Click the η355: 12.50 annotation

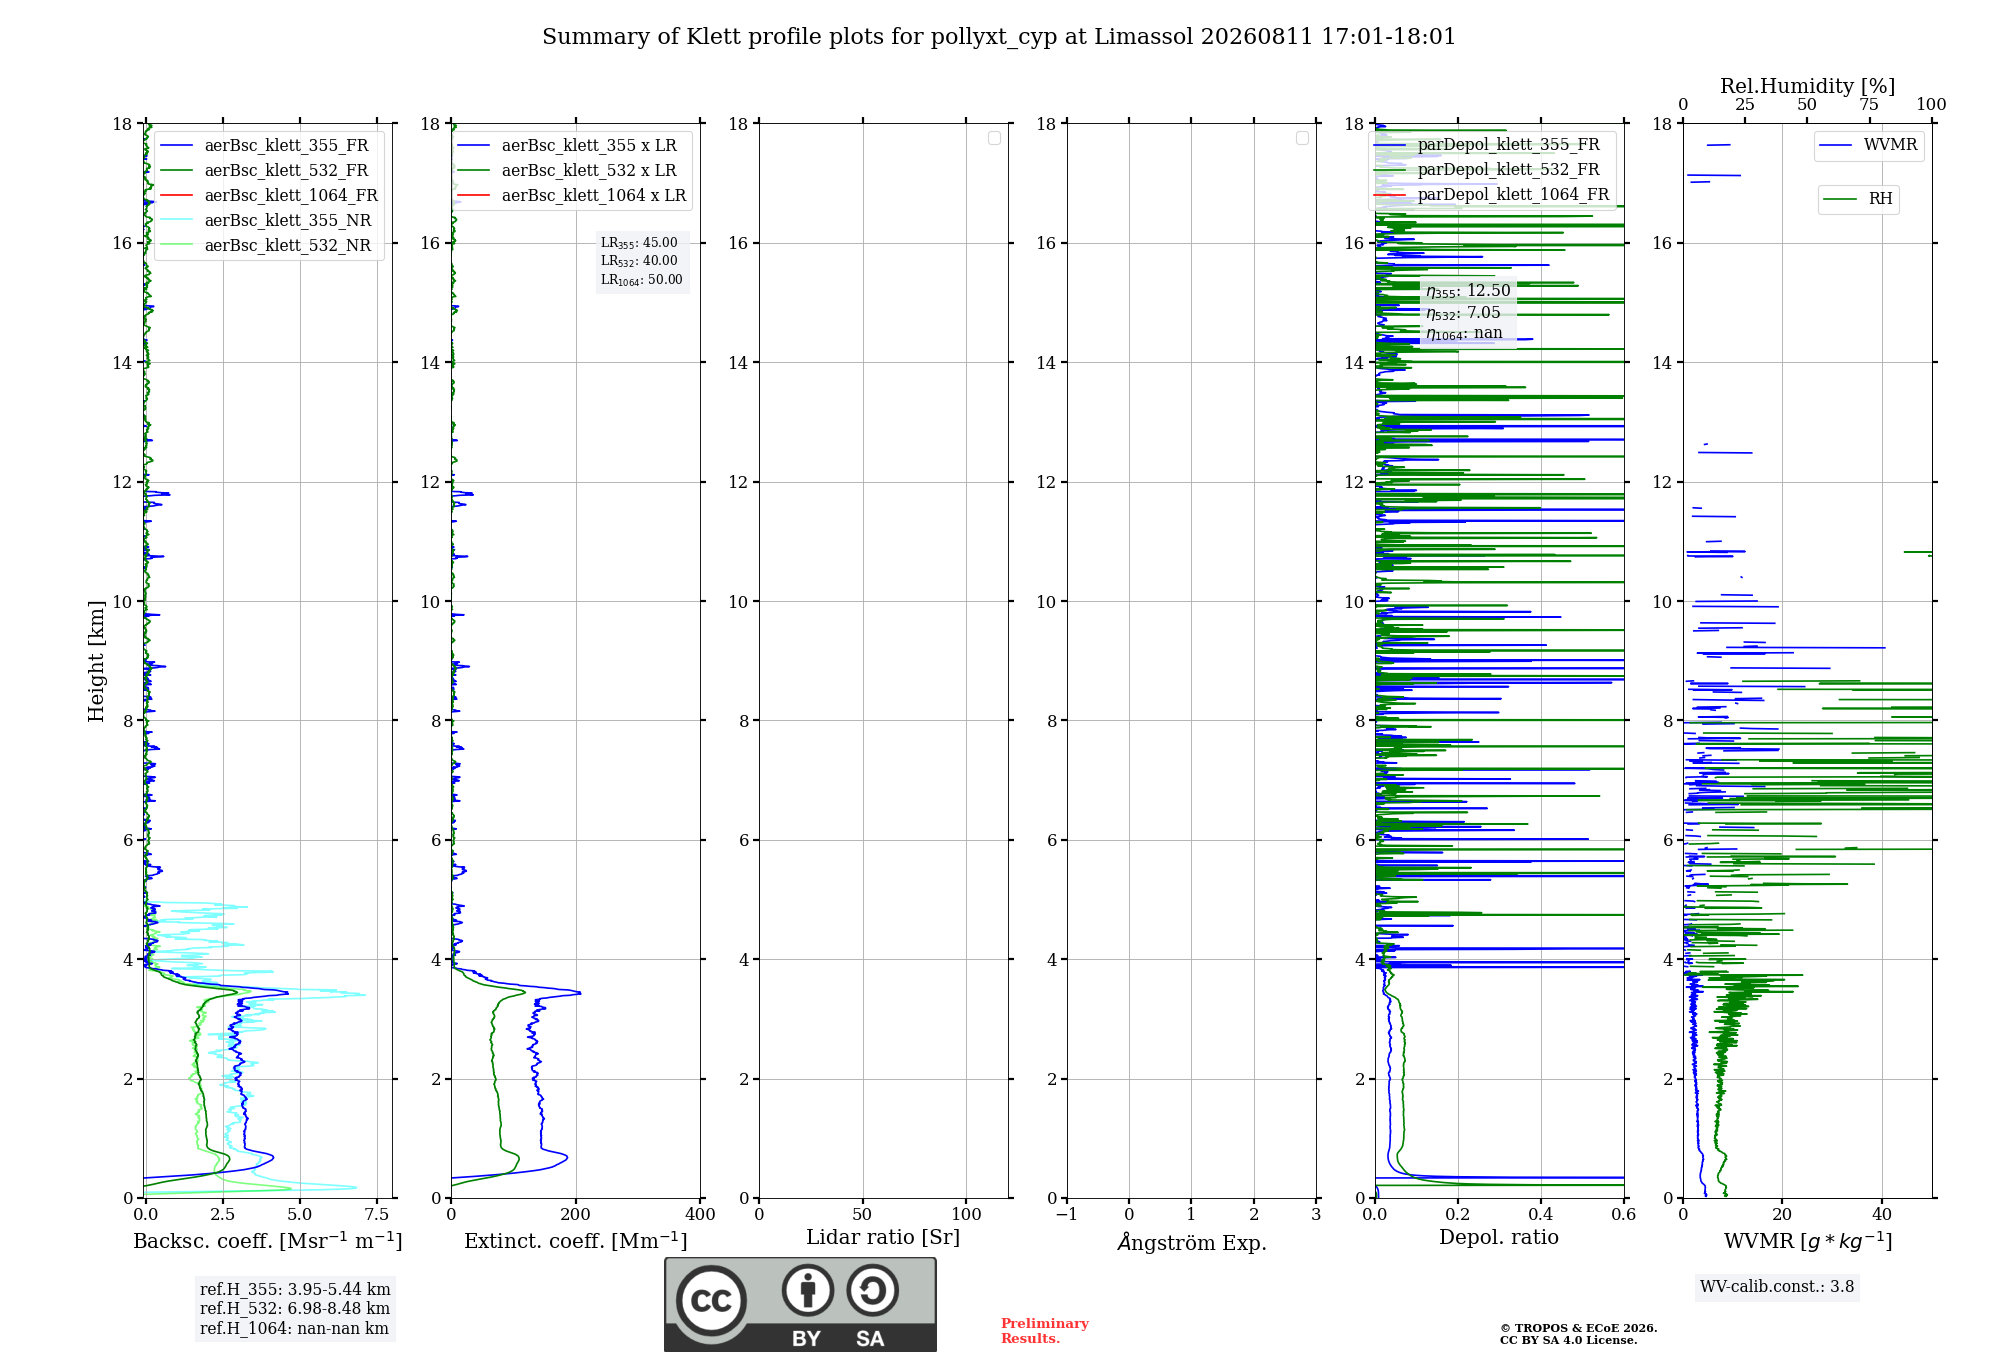tap(1468, 291)
